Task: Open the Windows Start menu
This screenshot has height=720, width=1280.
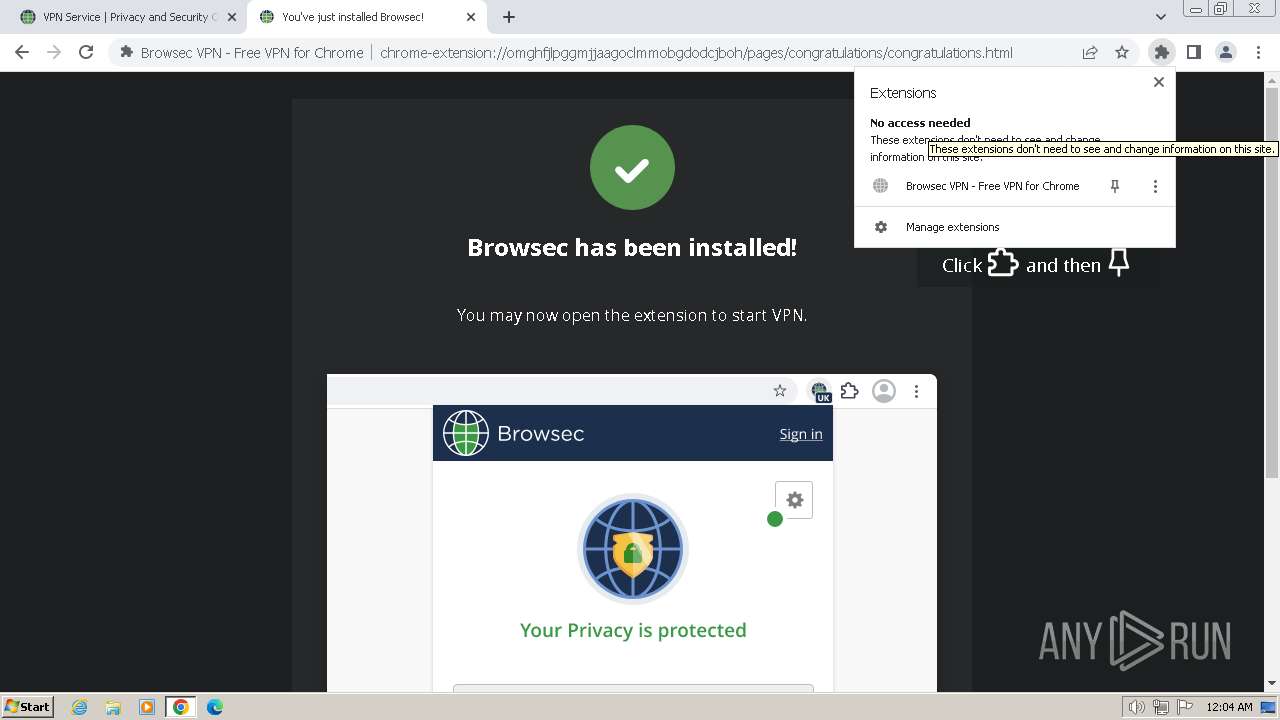Action: pyautogui.click(x=28, y=706)
